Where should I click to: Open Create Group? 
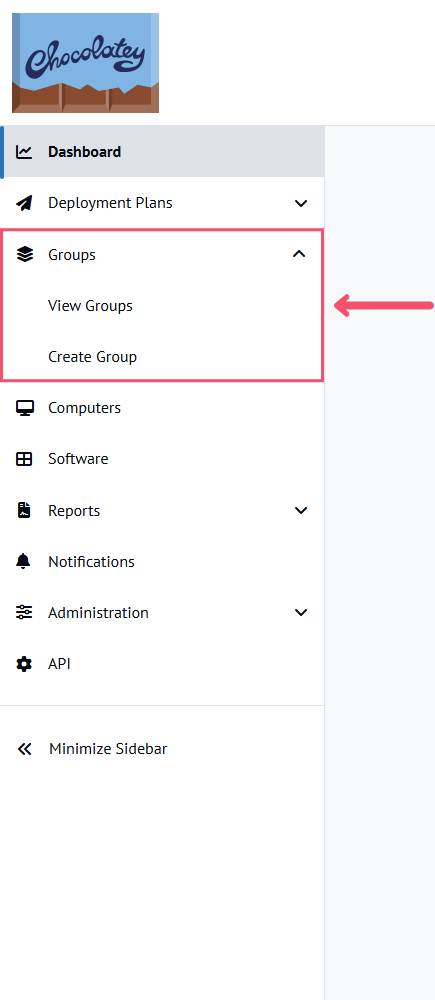[92, 357]
